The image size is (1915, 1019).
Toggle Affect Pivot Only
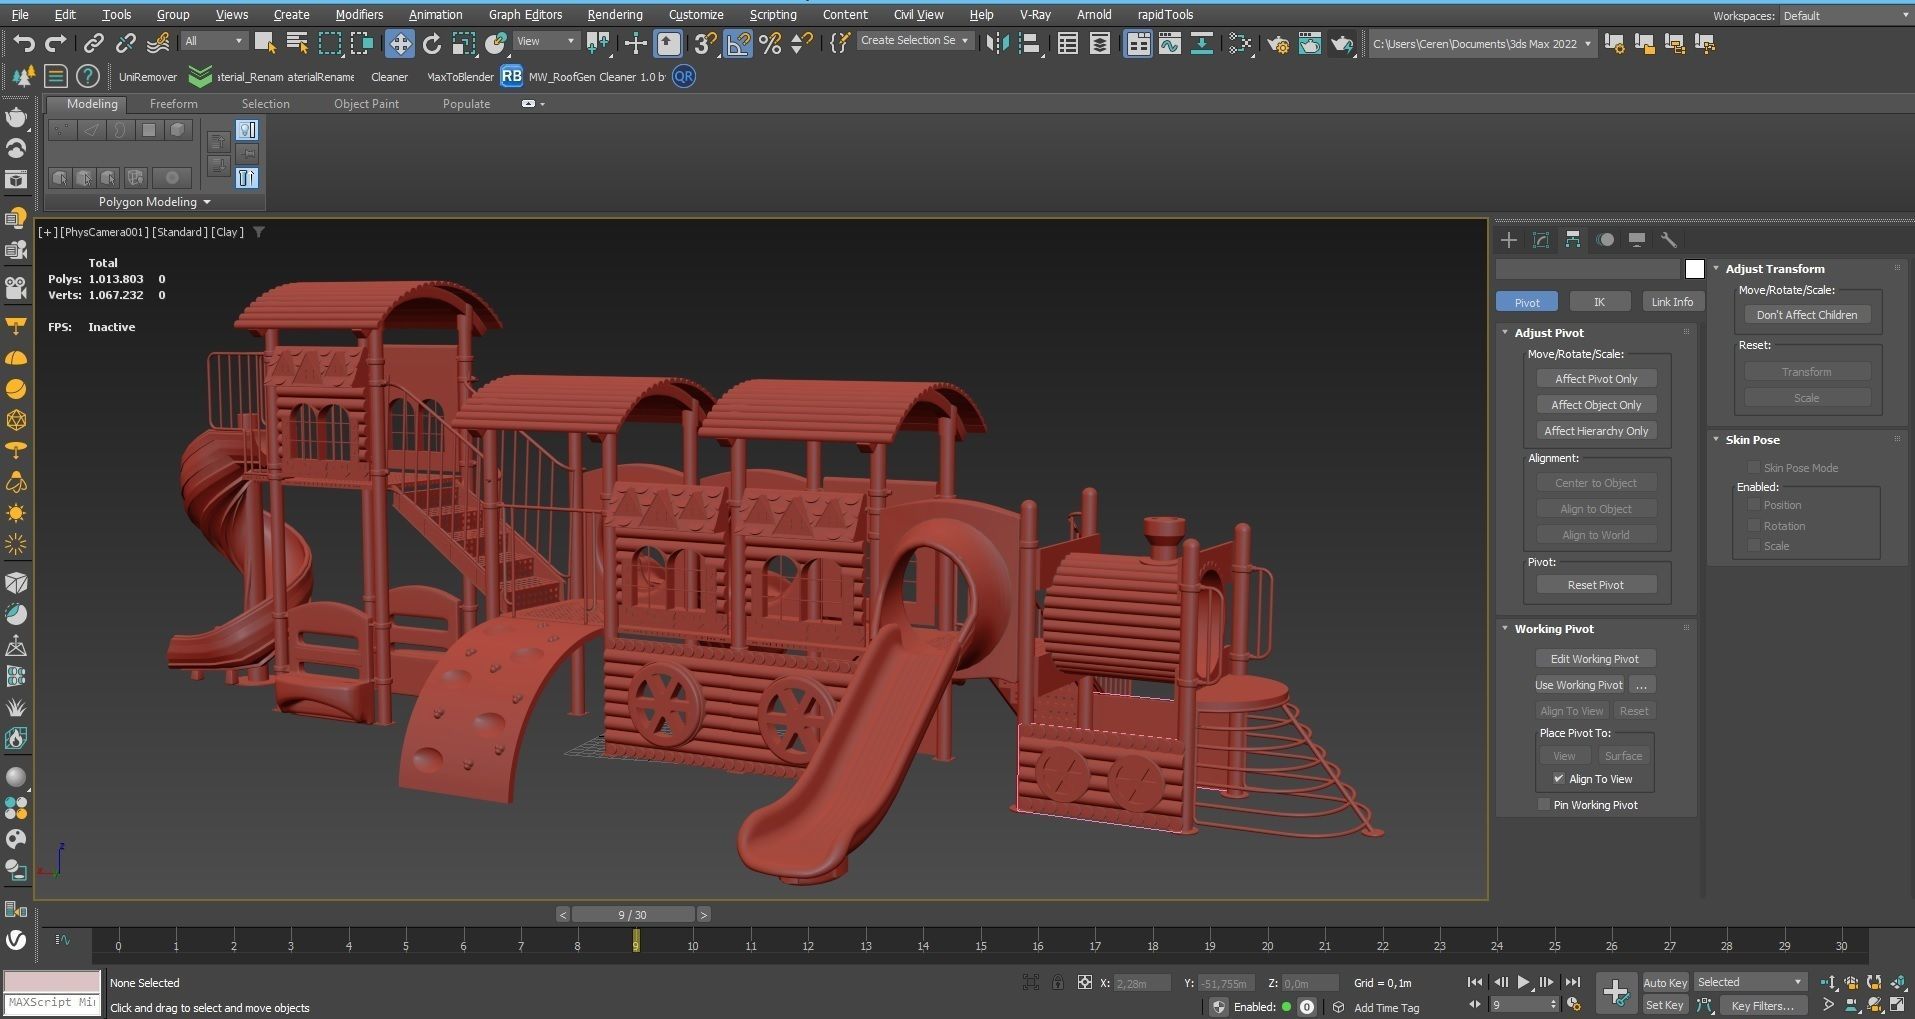pyautogui.click(x=1596, y=379)
